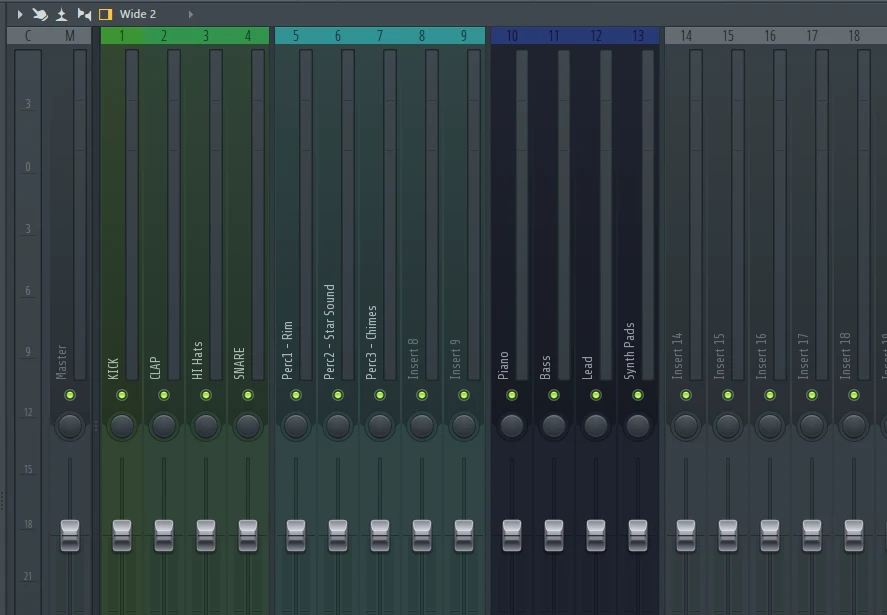Toggle the Master track green mute light
The width and height of the screenshot is (887, 615).
[x=70, y=395]
